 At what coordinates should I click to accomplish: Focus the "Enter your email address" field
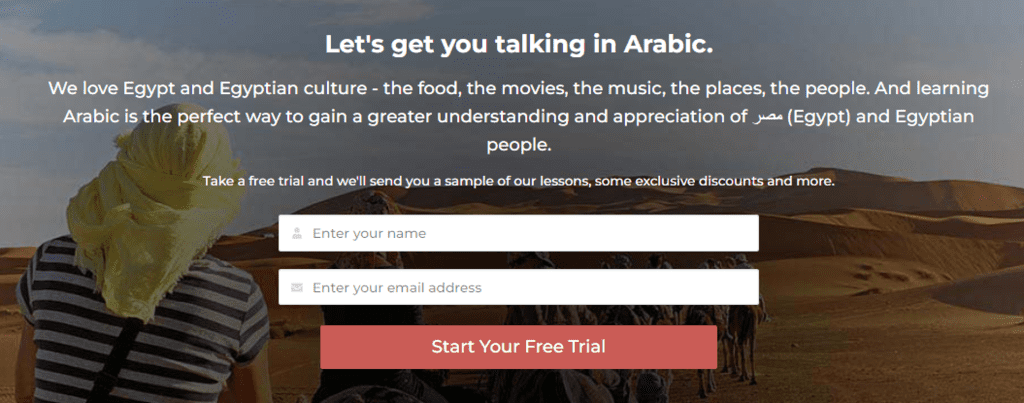pos(530,288)
